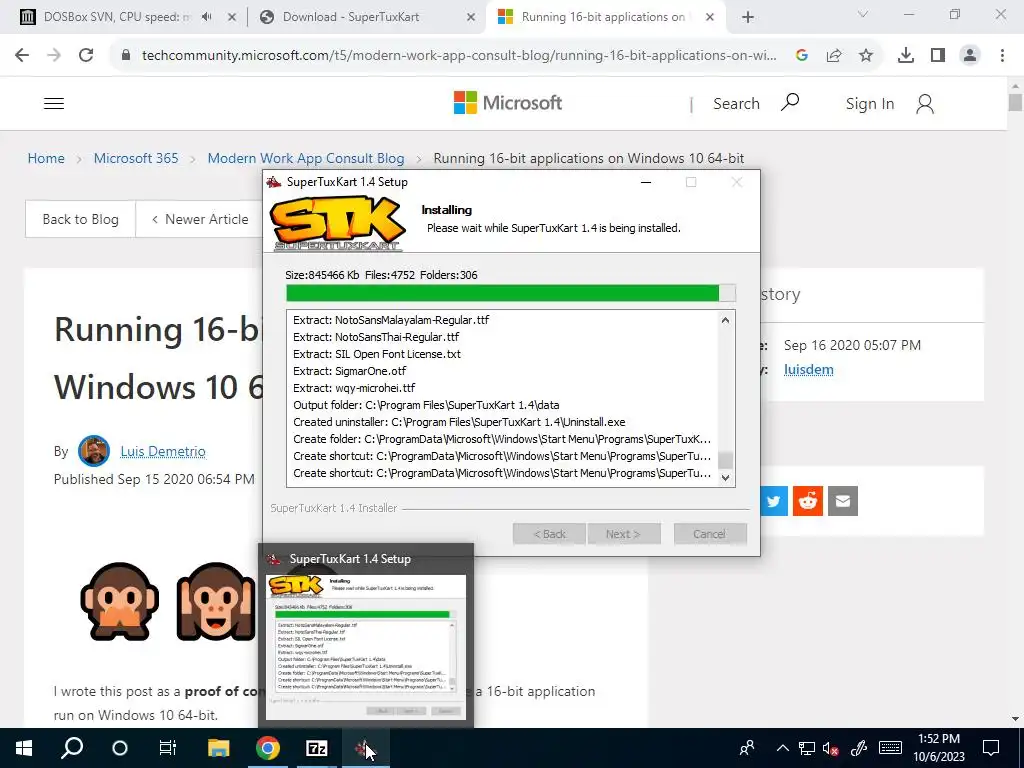Click the Cancel button in installer

point(710,534)
